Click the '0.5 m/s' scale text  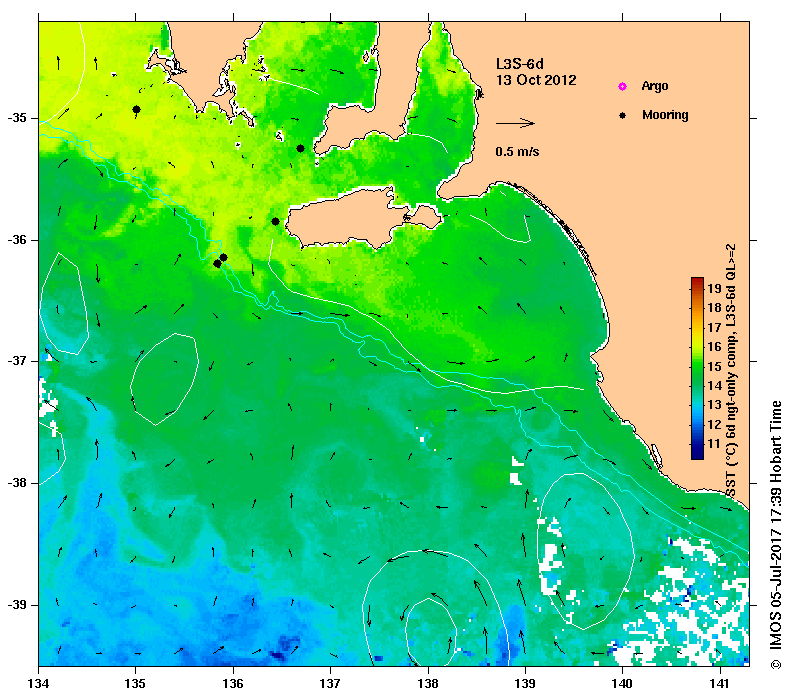tap(517, 151)
